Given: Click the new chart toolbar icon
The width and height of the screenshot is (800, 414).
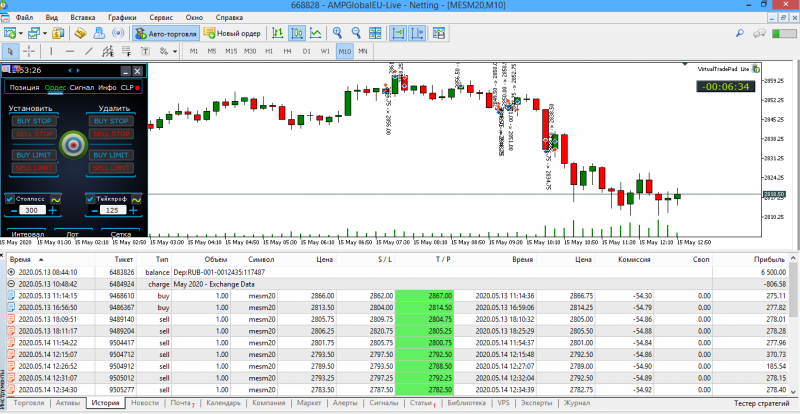Looking at the screenshot, I should [10, 33].
